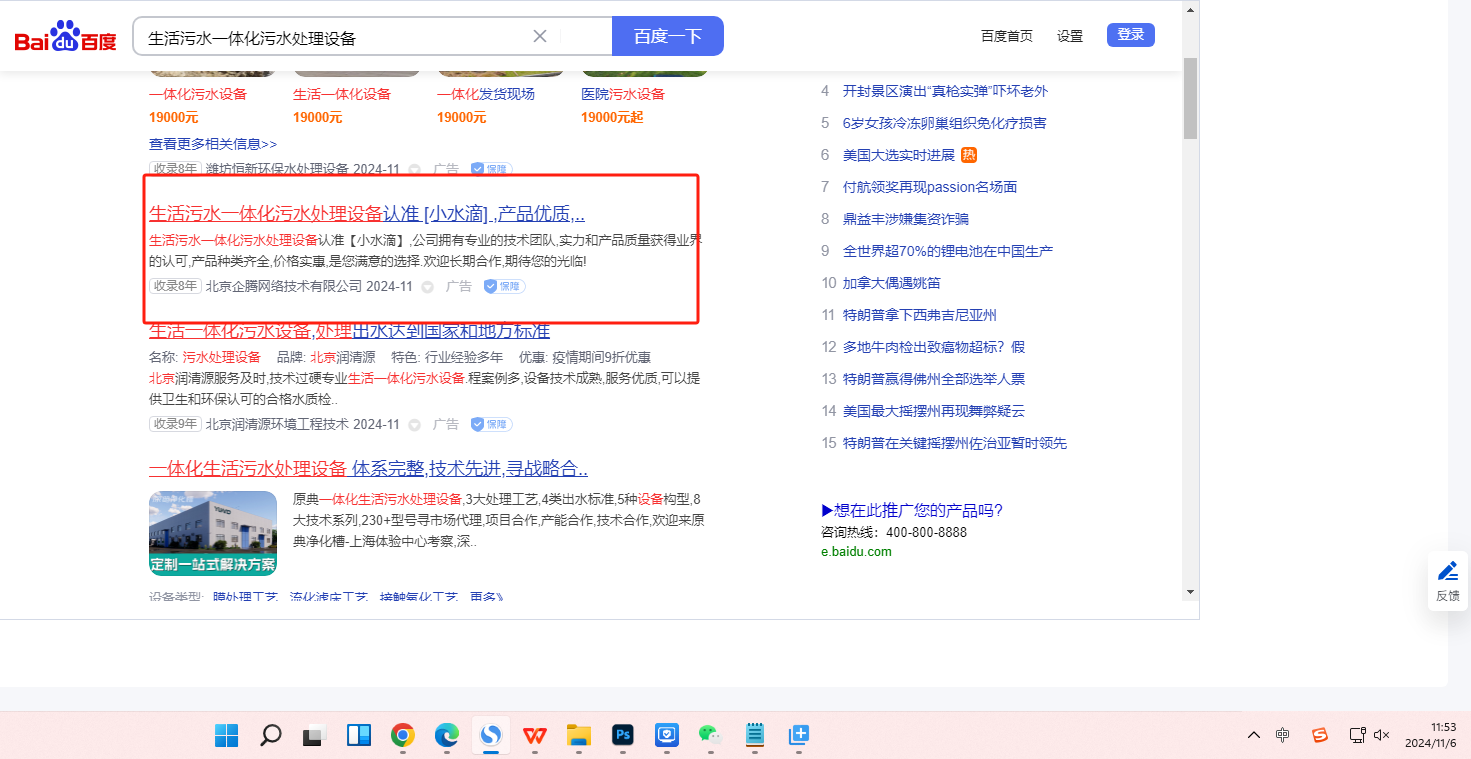This screenshot has height=759, width=1471.
Task: Toggle the mute speaker icon in system tray
Action: click(x=1382, y=735)
